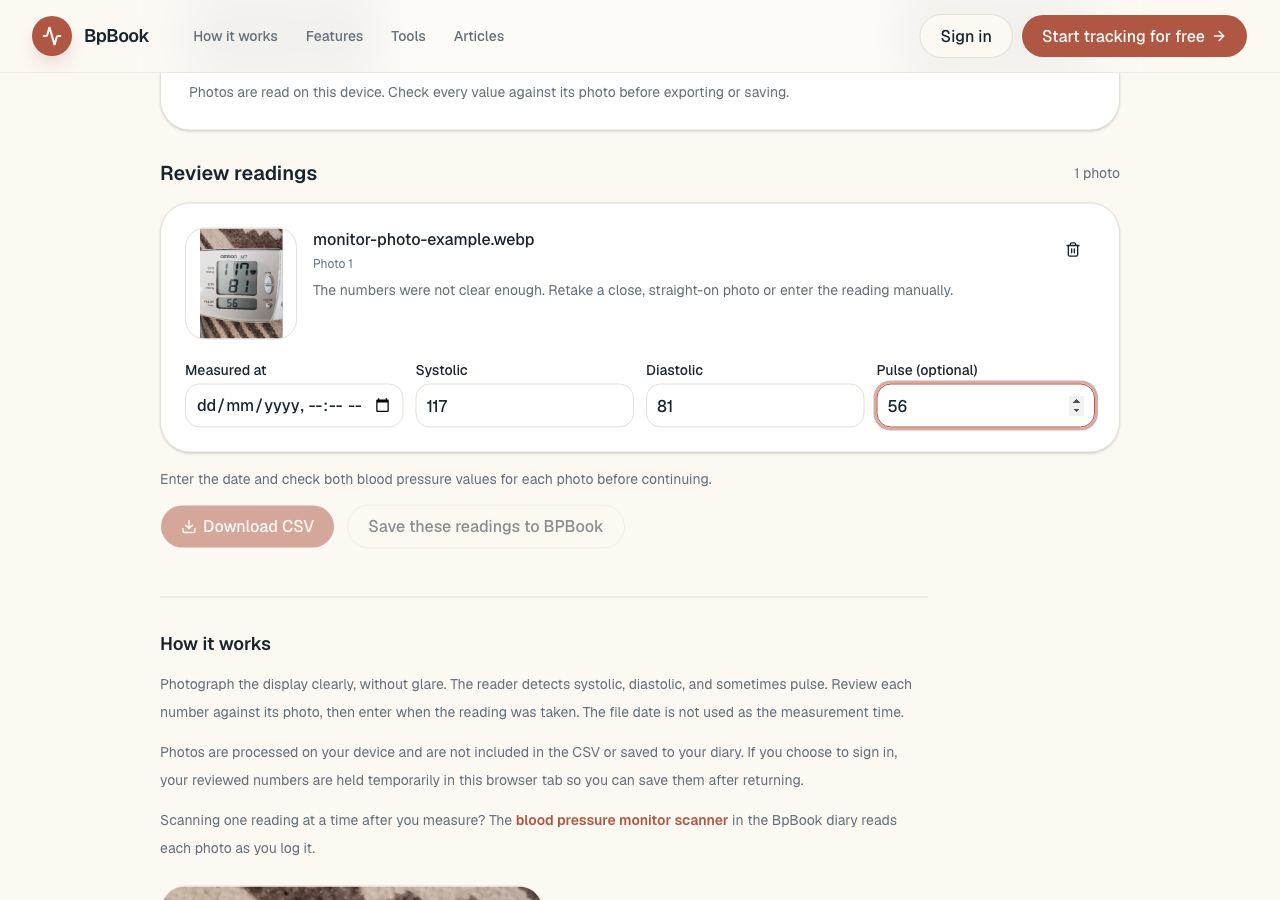This screenshot has height=900, width=1280.
Task: Click the arrow icon in Start tracking for free
Action: (x=1219, y=36)
